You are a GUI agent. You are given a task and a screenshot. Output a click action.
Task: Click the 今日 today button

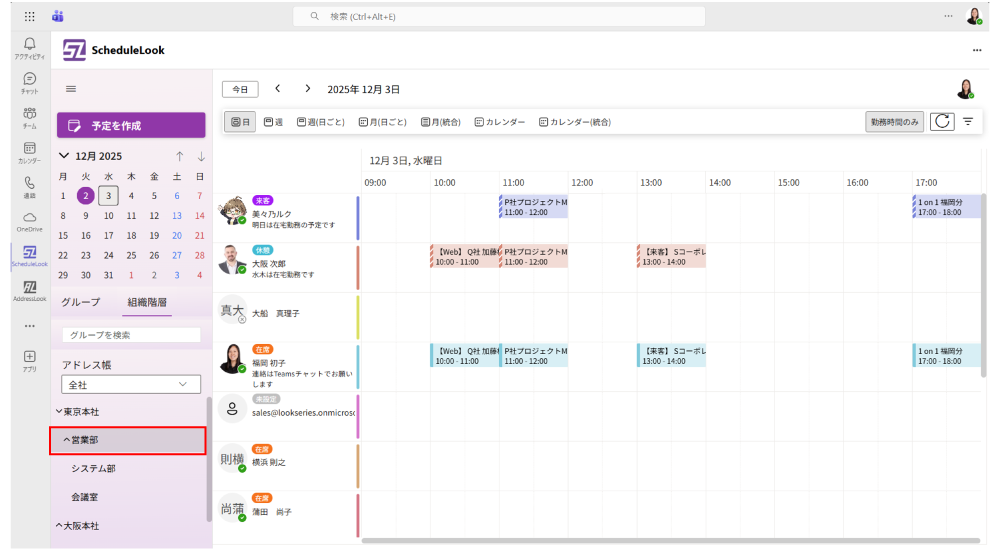pos(240,89)
